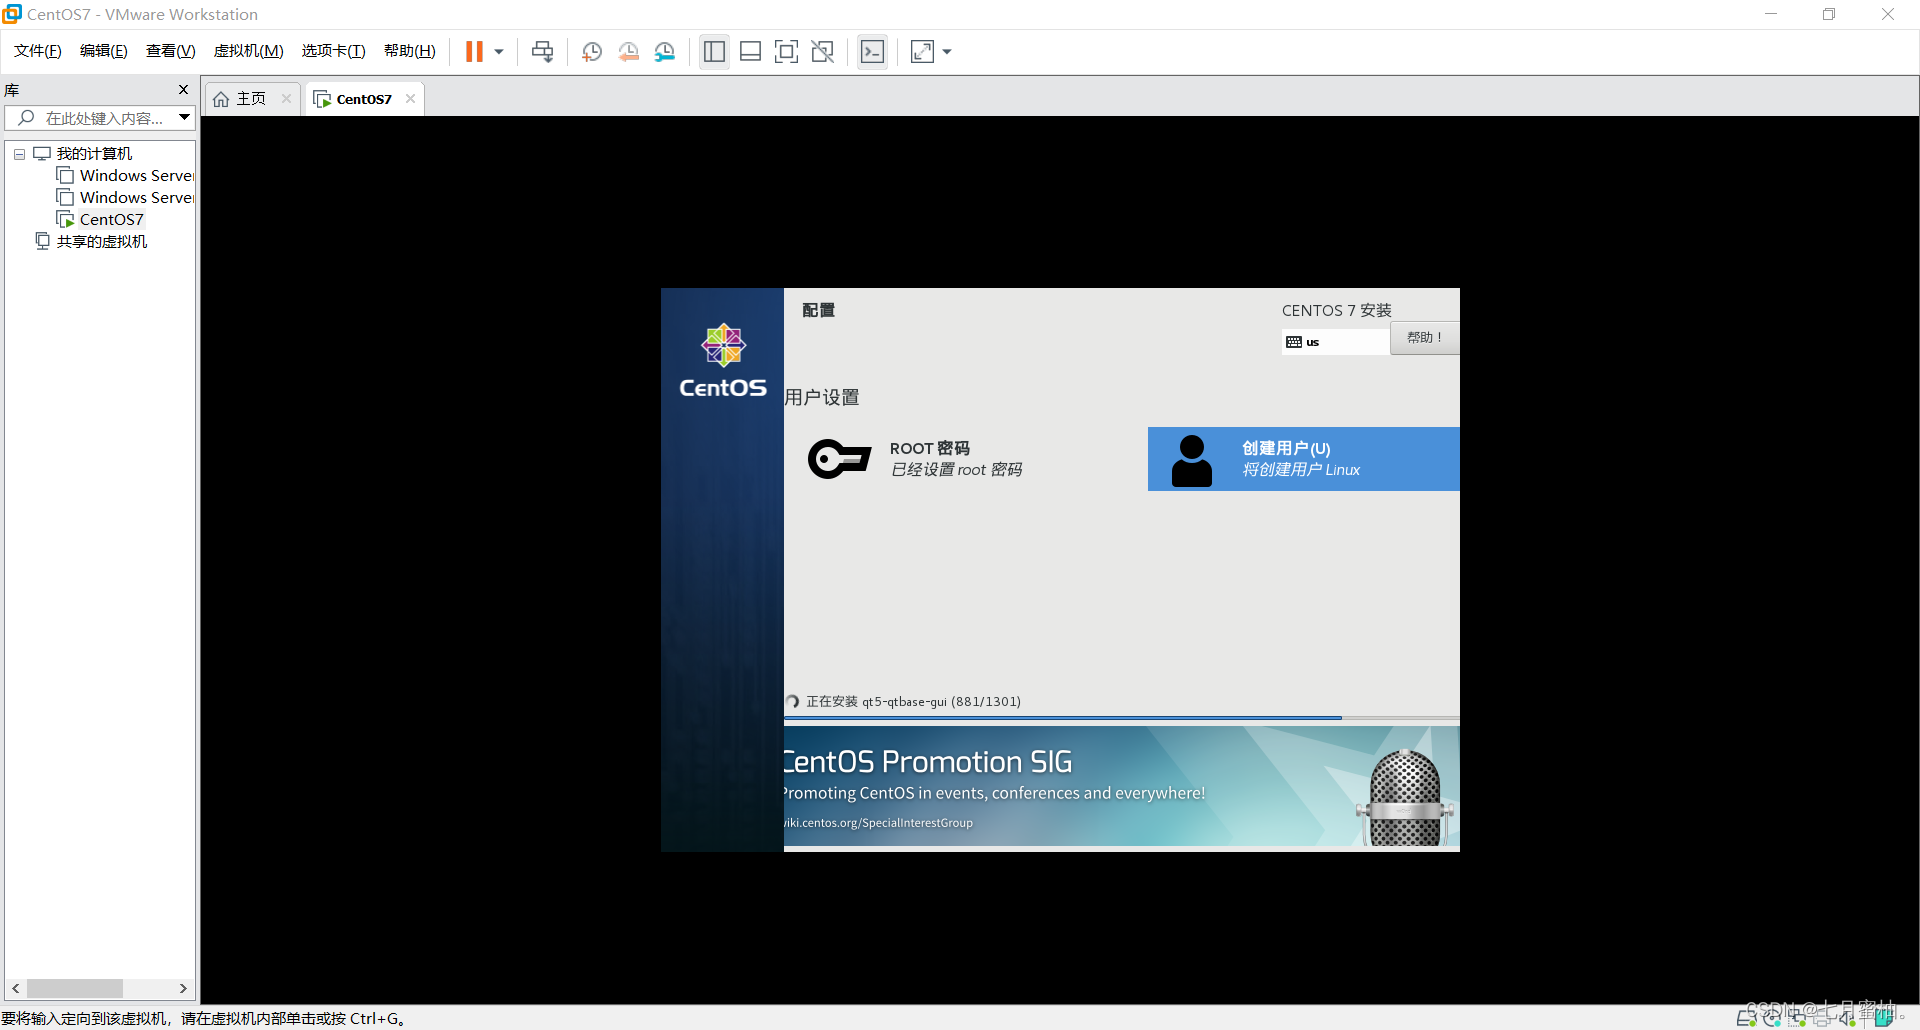Open the stretch display dropdown arrow

point(947,51)
